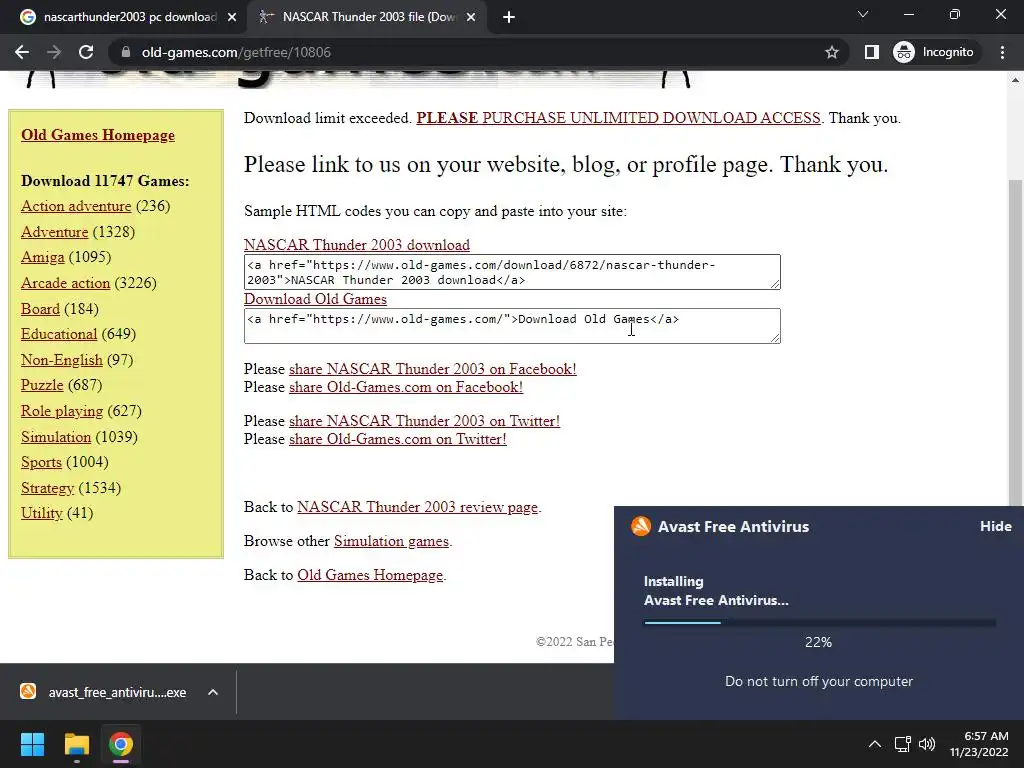Click the Avast logo in installer popup

pos(641,526)
